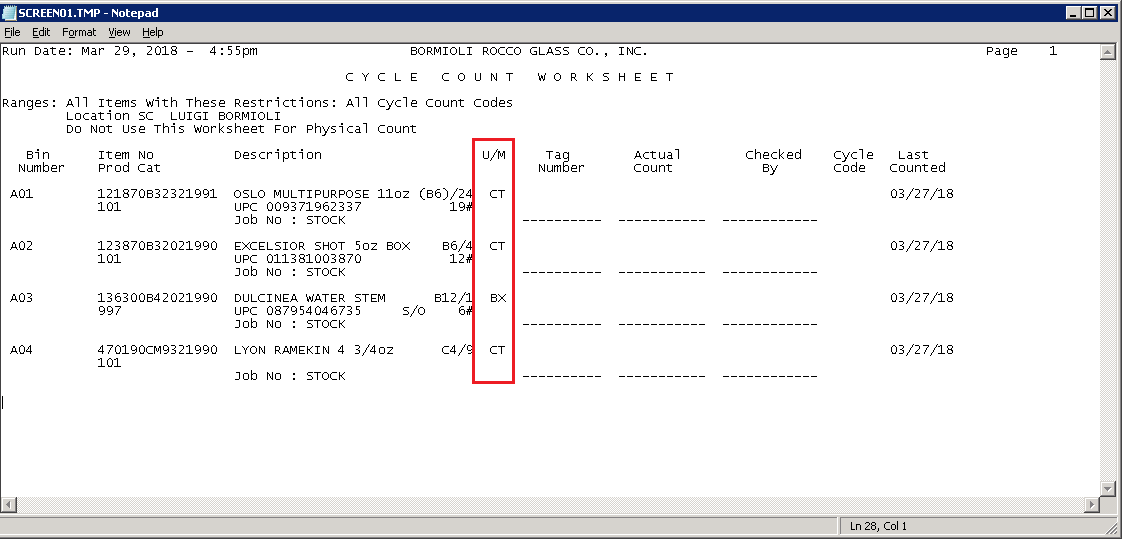The width and height of the screenshot is (1122, 539).
Task: Open the View menu
Action: coord(119,32)
